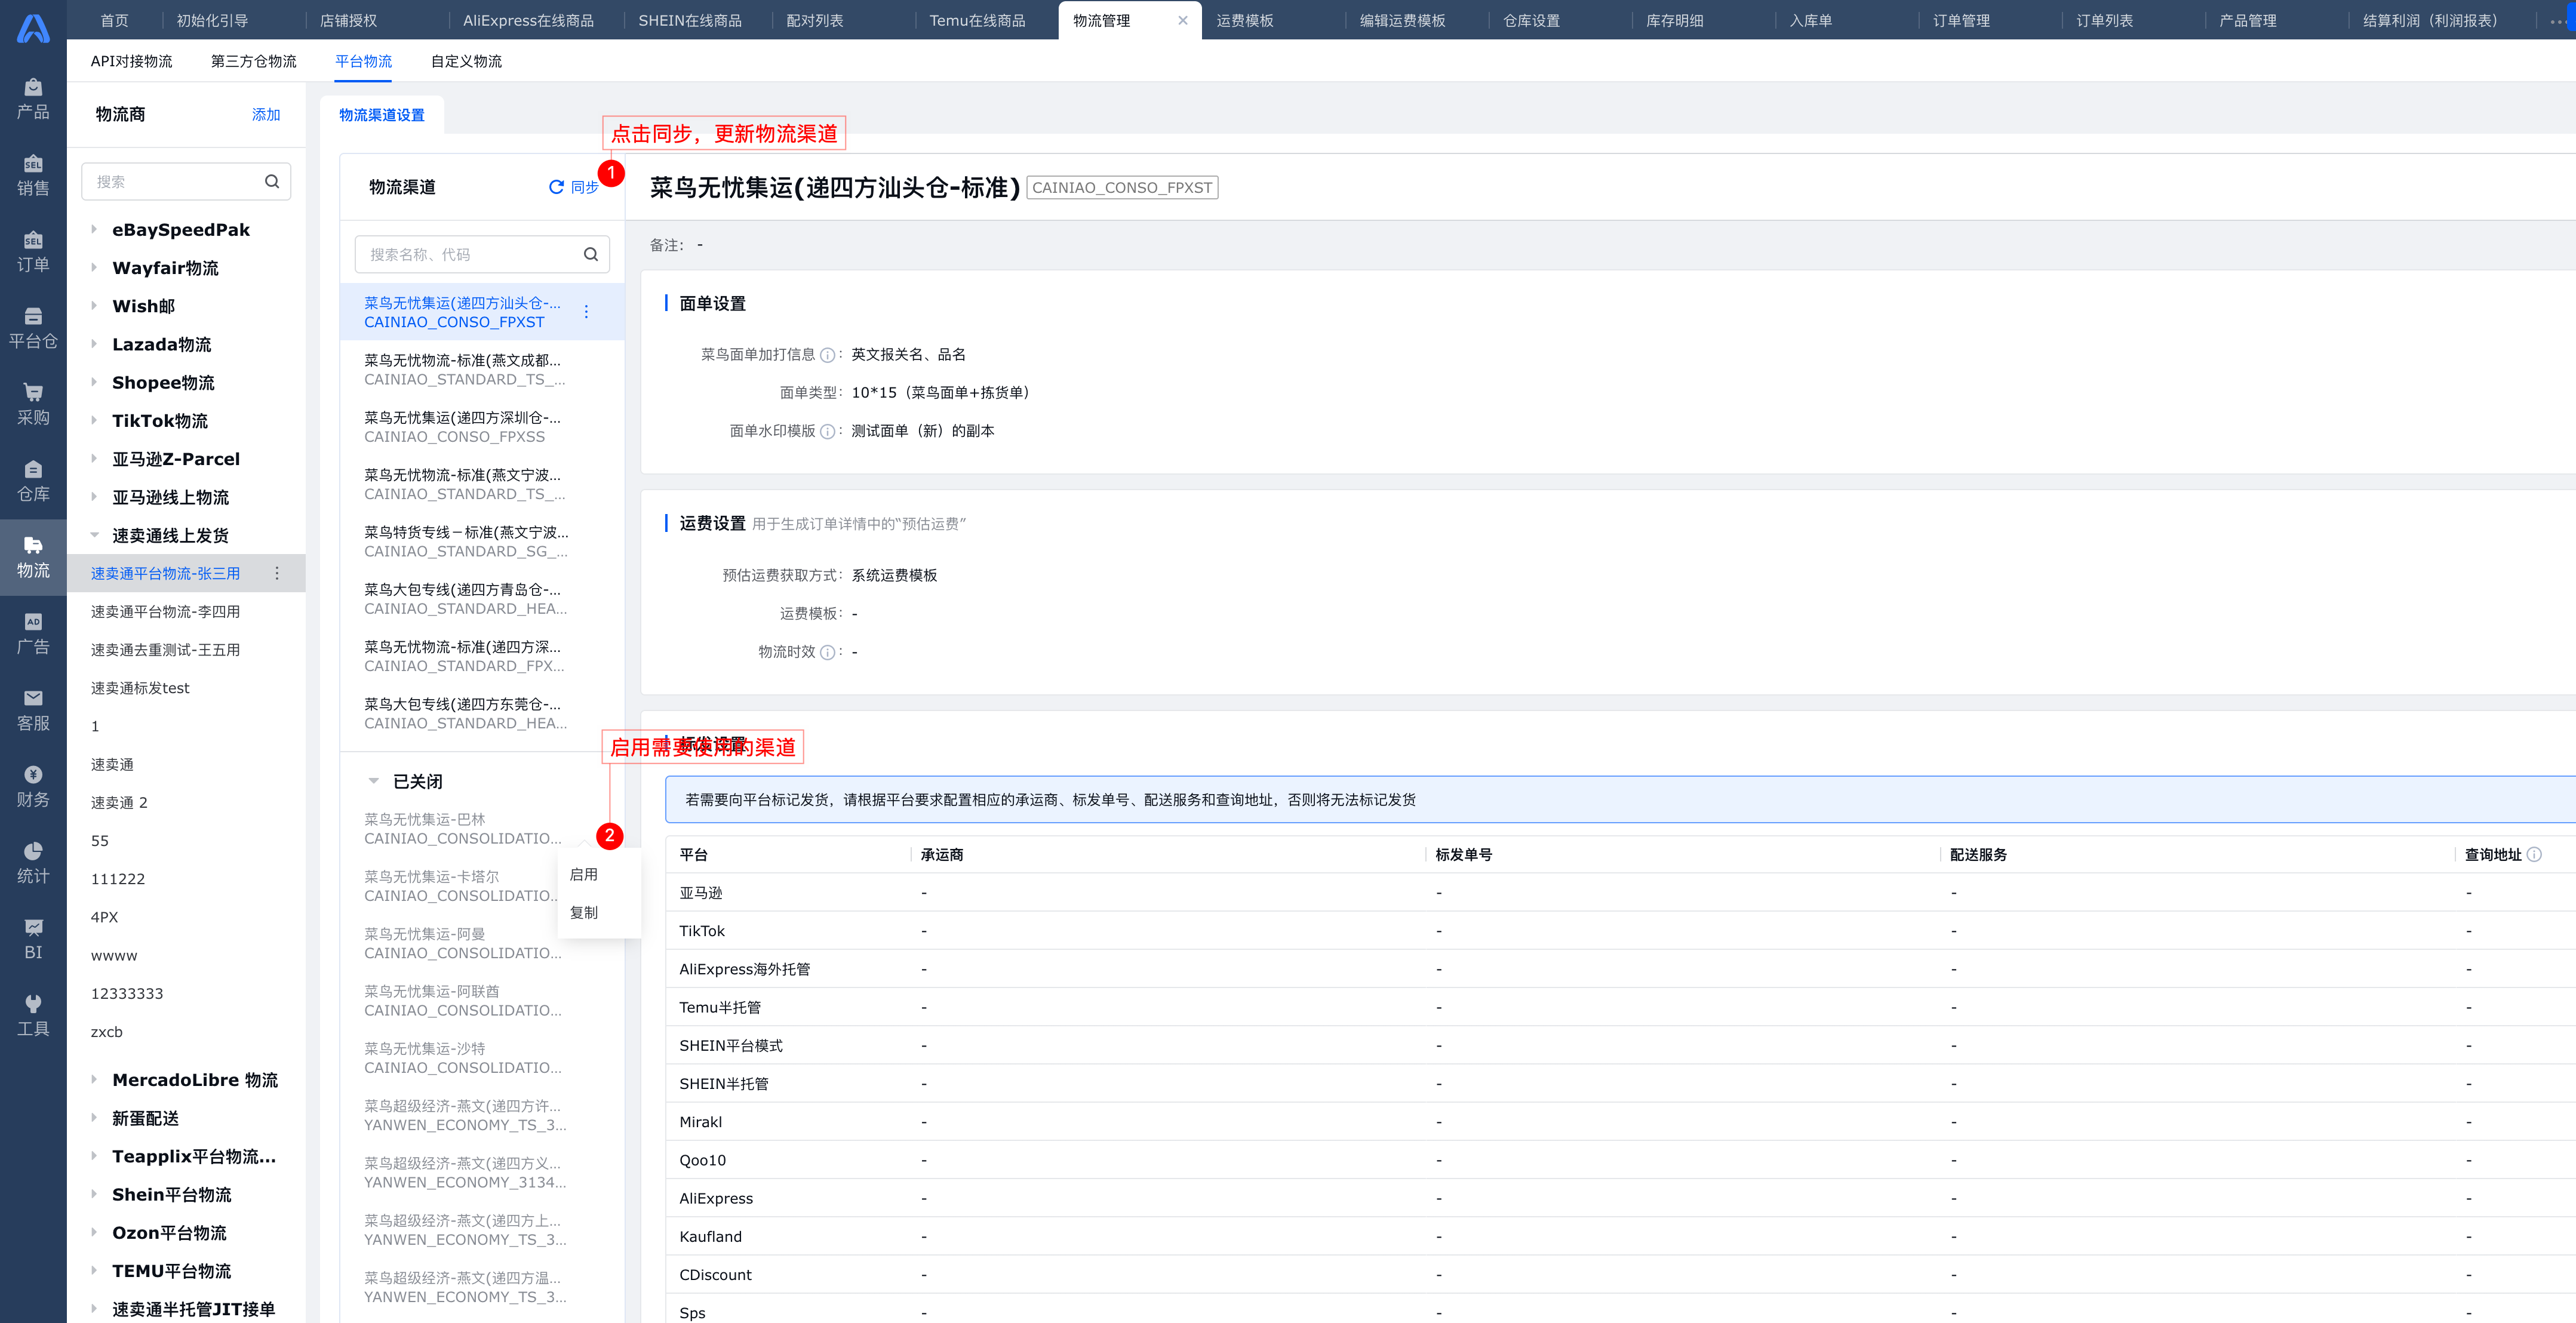2576x1323 pixels.
Task: Click the app logo at top left
Action: click(x=33, y=28)
